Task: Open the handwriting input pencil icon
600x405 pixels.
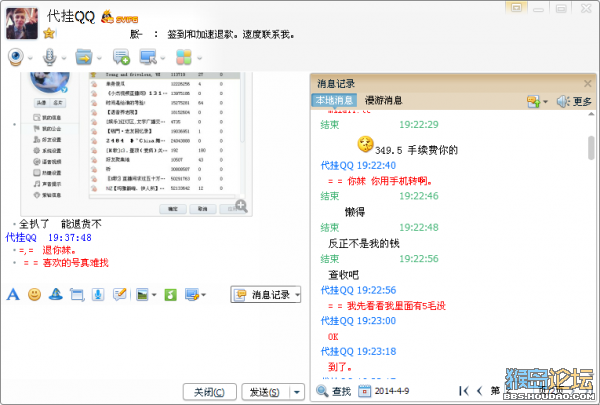Action: (x=120, y=294)
